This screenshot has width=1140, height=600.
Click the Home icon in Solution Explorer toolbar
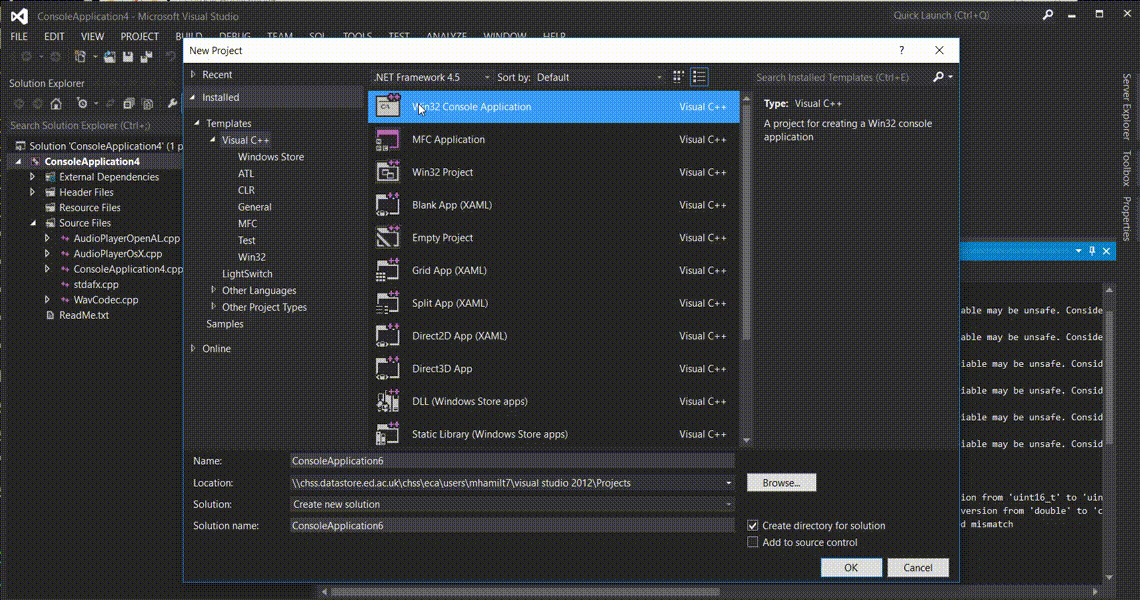click(56, 104)
